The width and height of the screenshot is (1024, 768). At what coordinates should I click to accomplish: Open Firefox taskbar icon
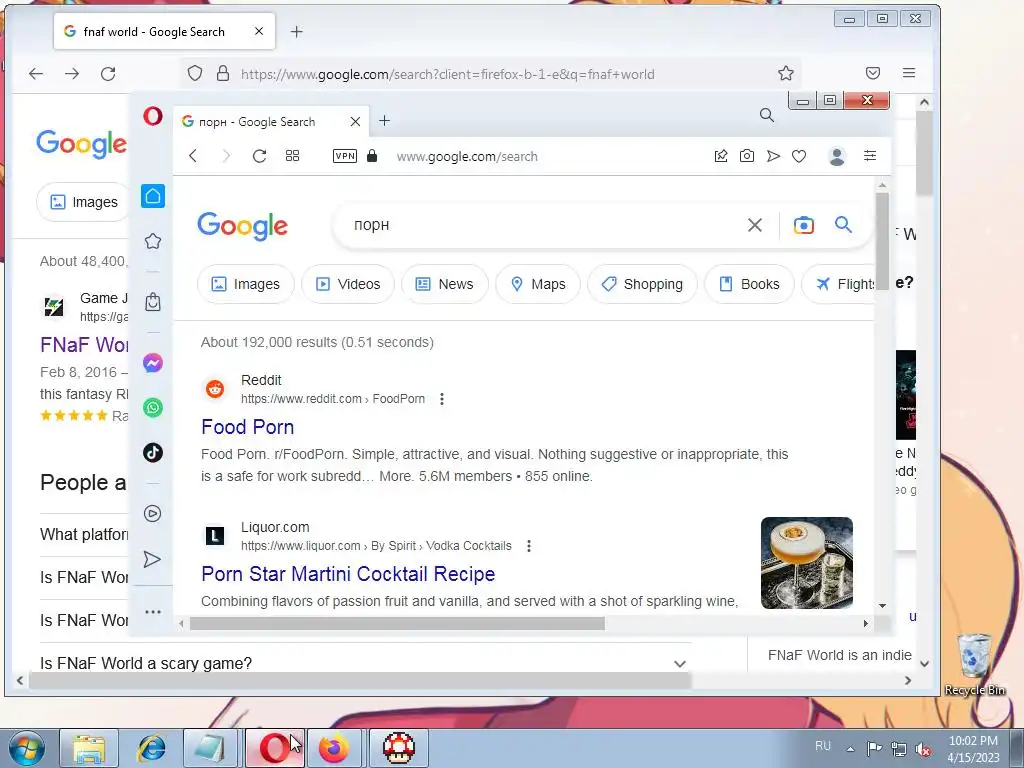point(334,748)
